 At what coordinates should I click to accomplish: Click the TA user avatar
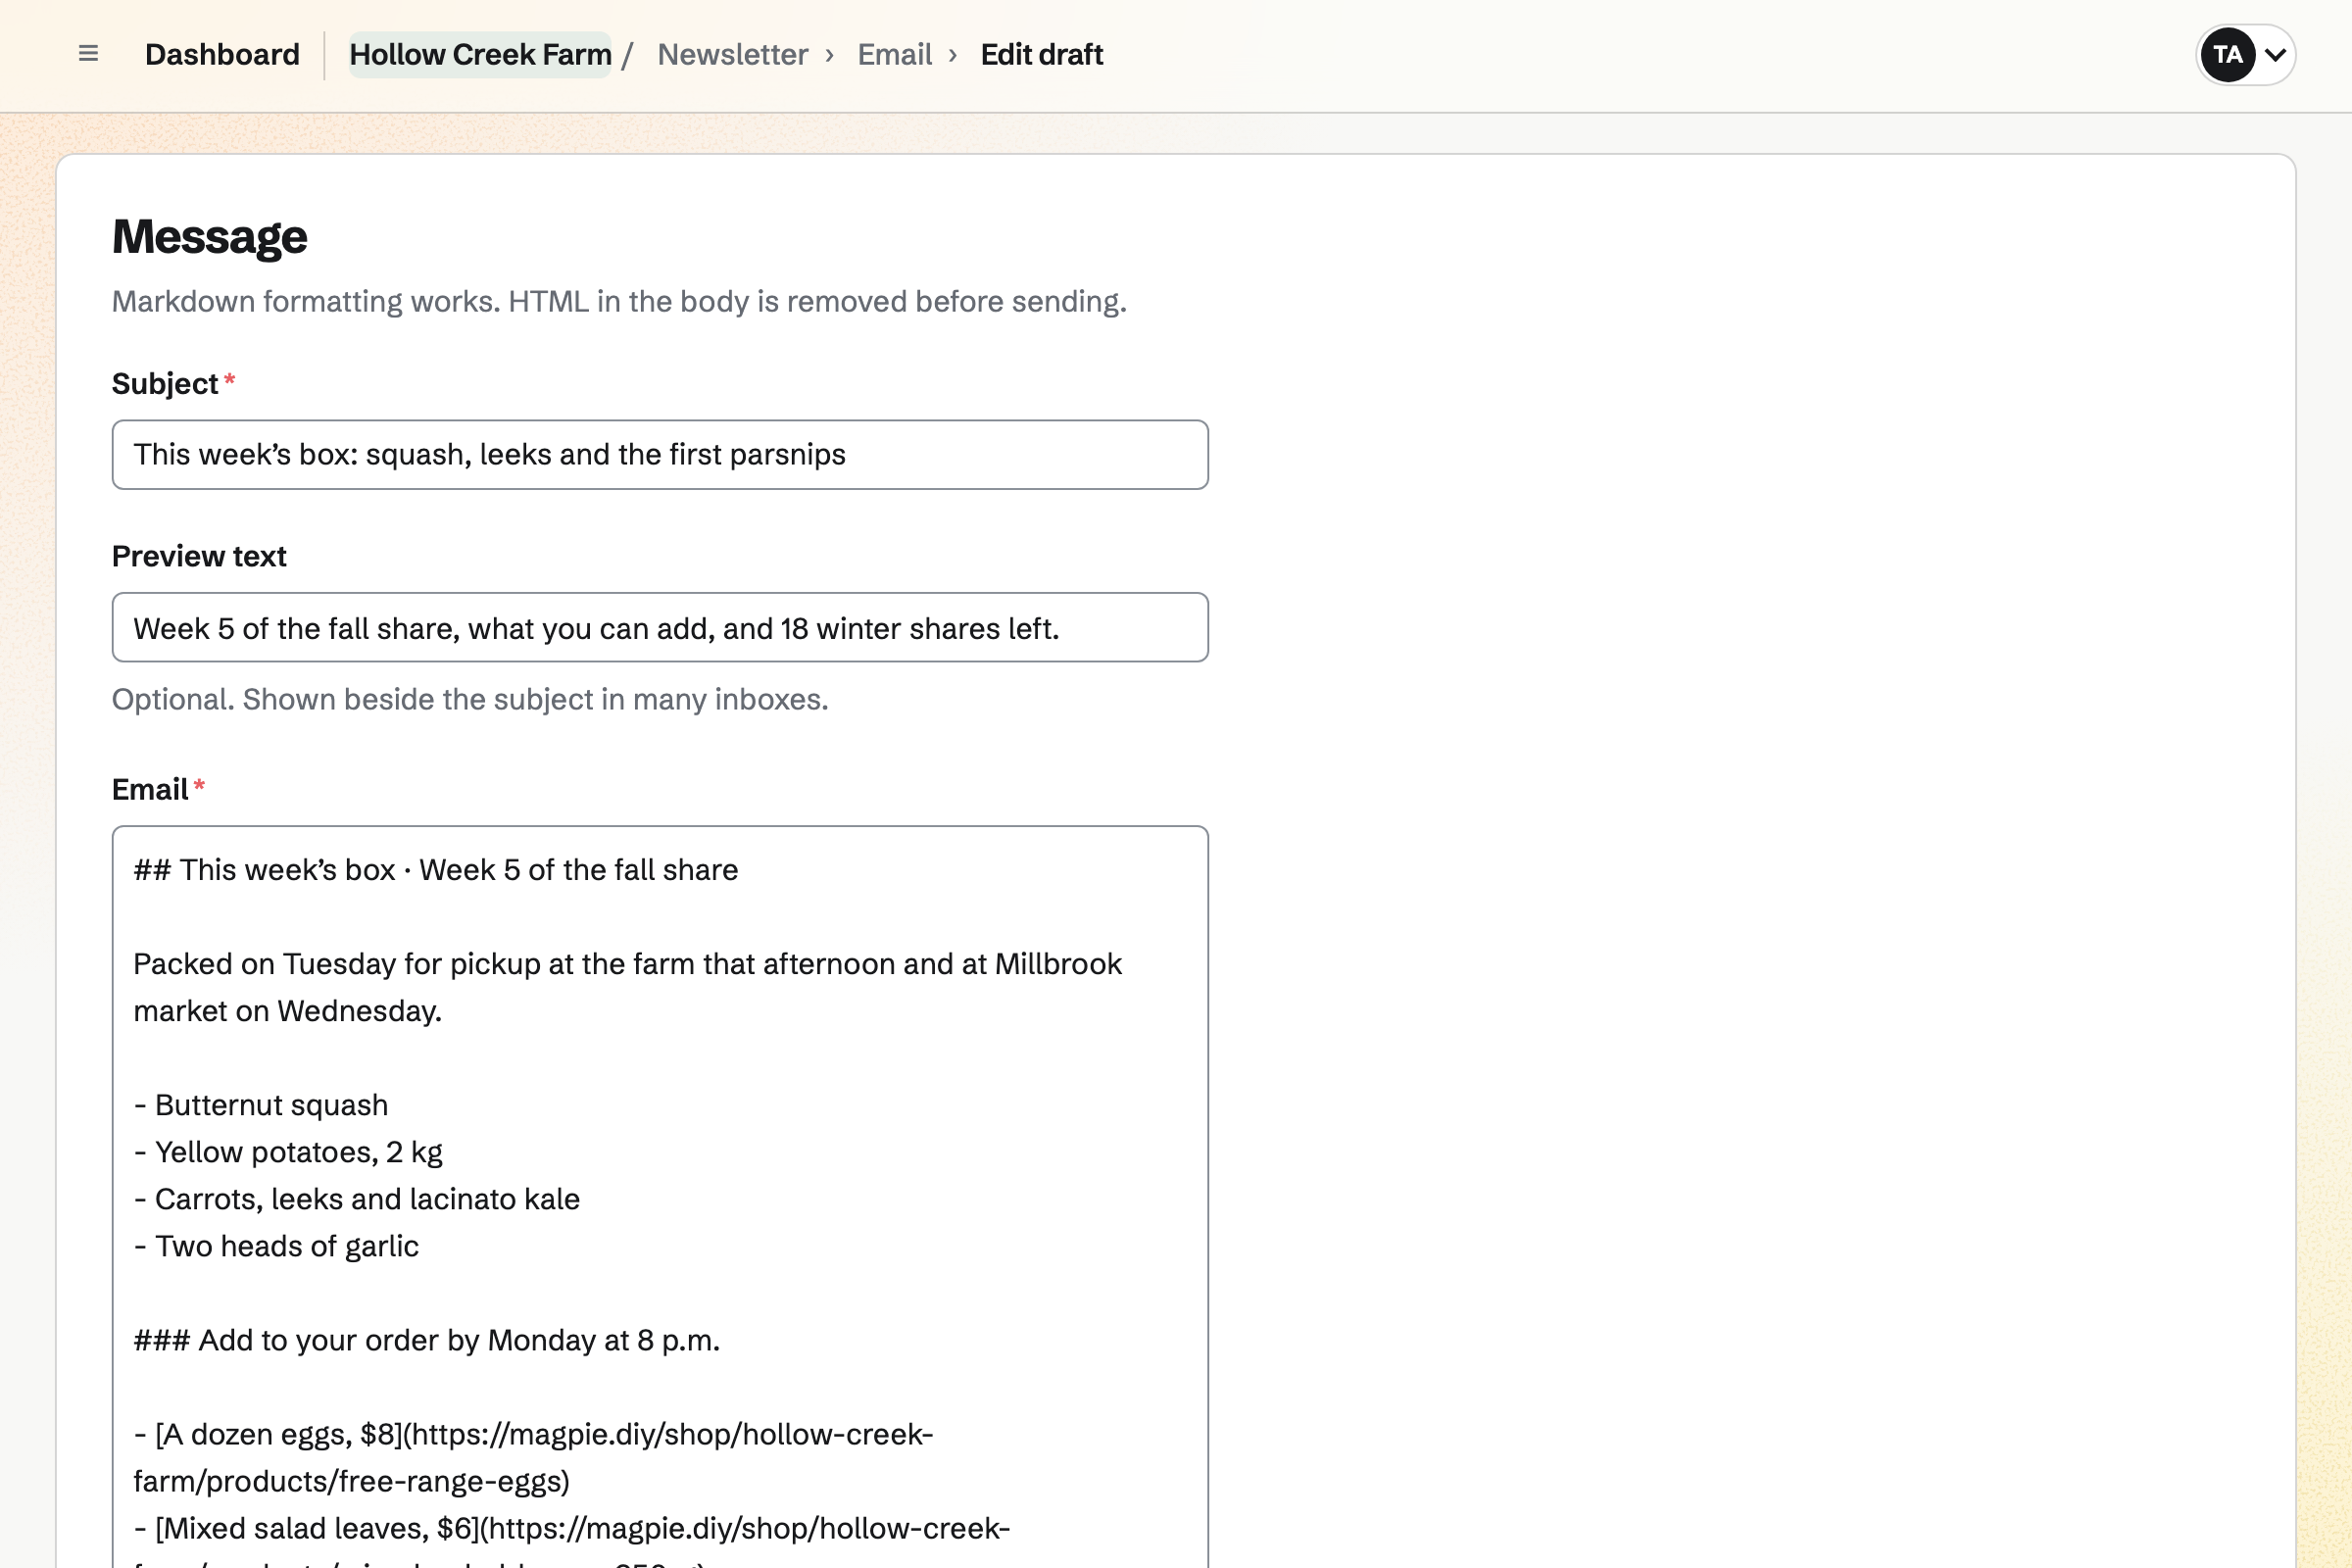point(2227,54)
